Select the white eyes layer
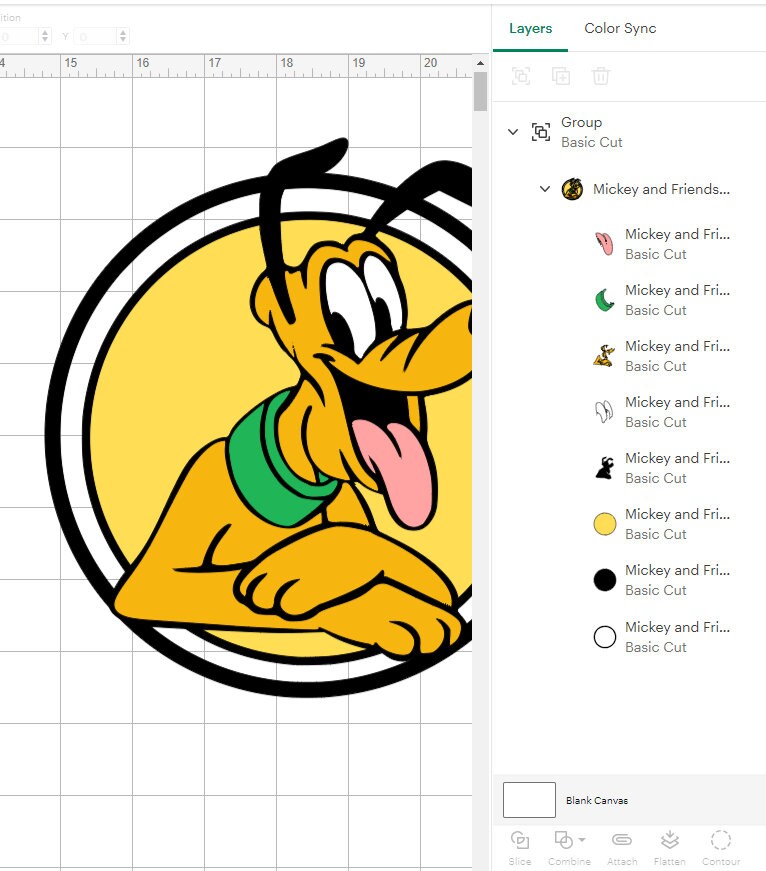Screen dimensions: 766x871 (x=661, y=412)
